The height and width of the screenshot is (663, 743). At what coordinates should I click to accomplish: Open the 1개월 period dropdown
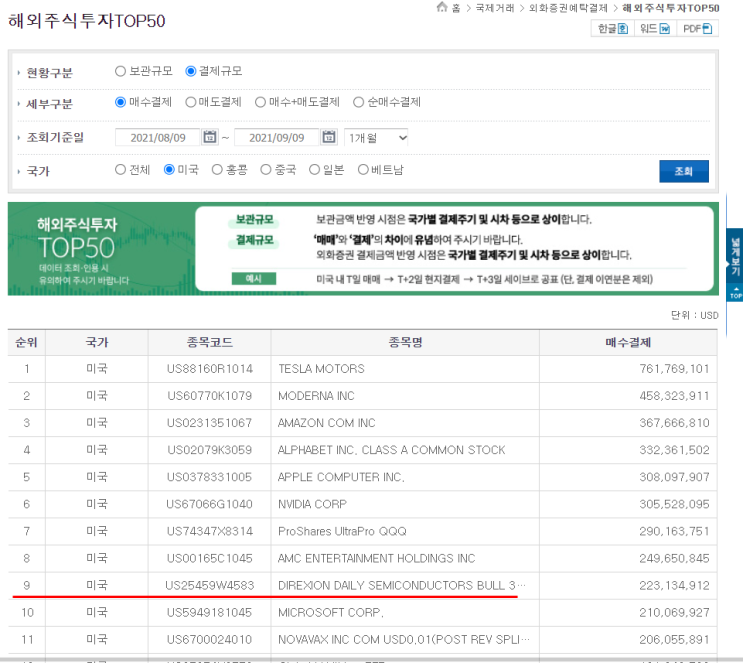point(376,138)
